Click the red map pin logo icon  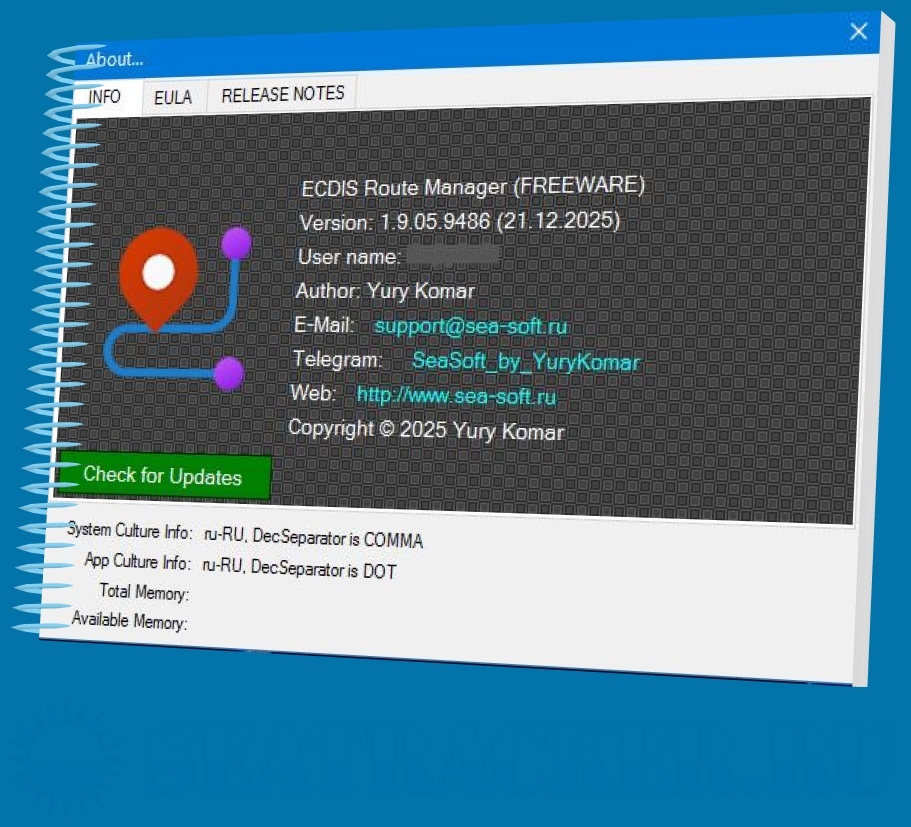click(x=157, y=273)
